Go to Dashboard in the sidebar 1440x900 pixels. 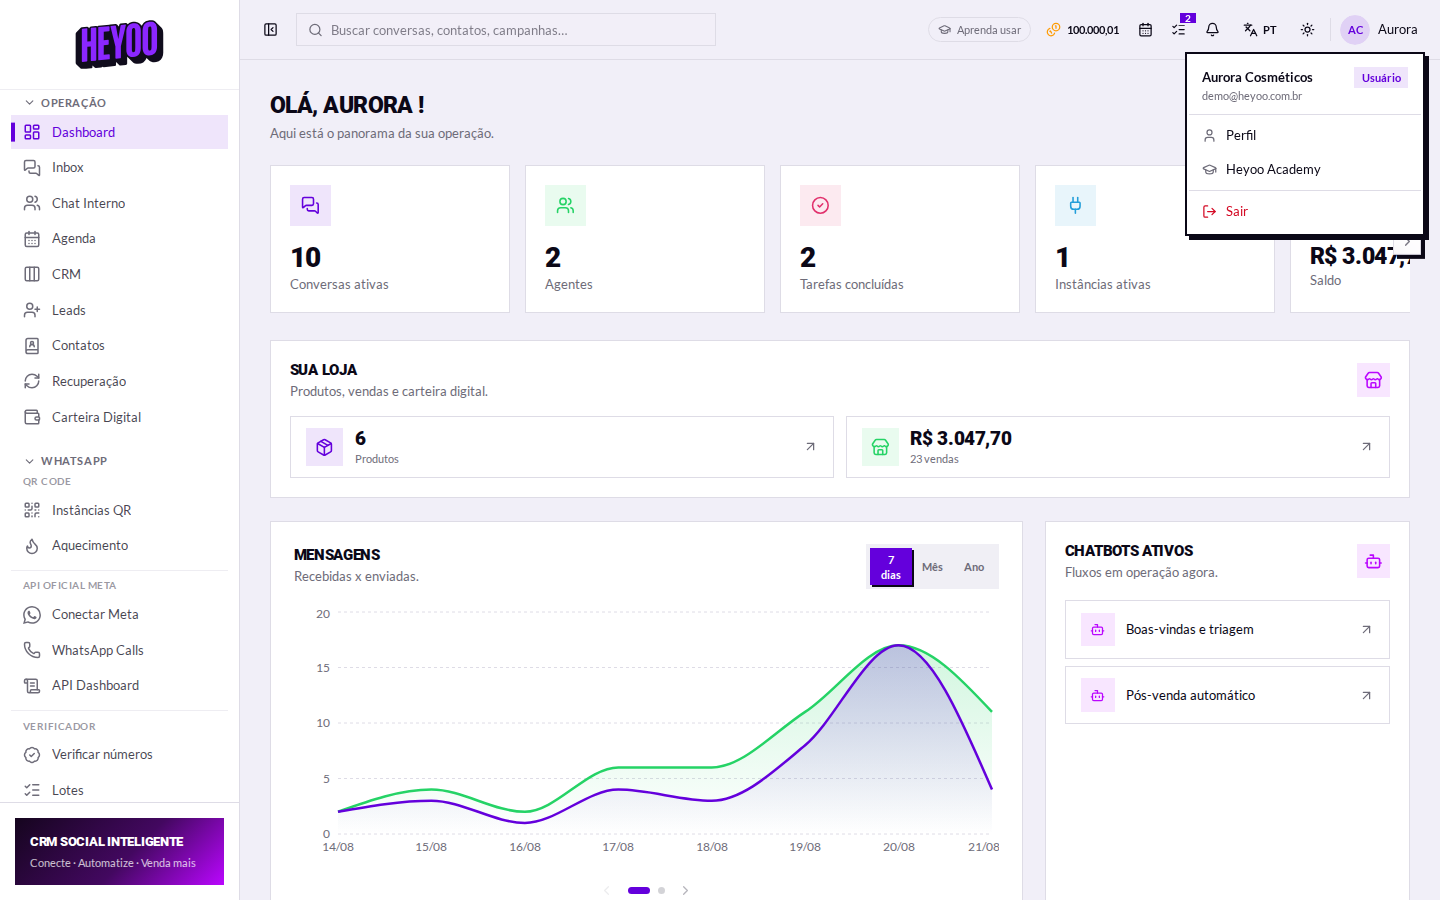[119, 132]
